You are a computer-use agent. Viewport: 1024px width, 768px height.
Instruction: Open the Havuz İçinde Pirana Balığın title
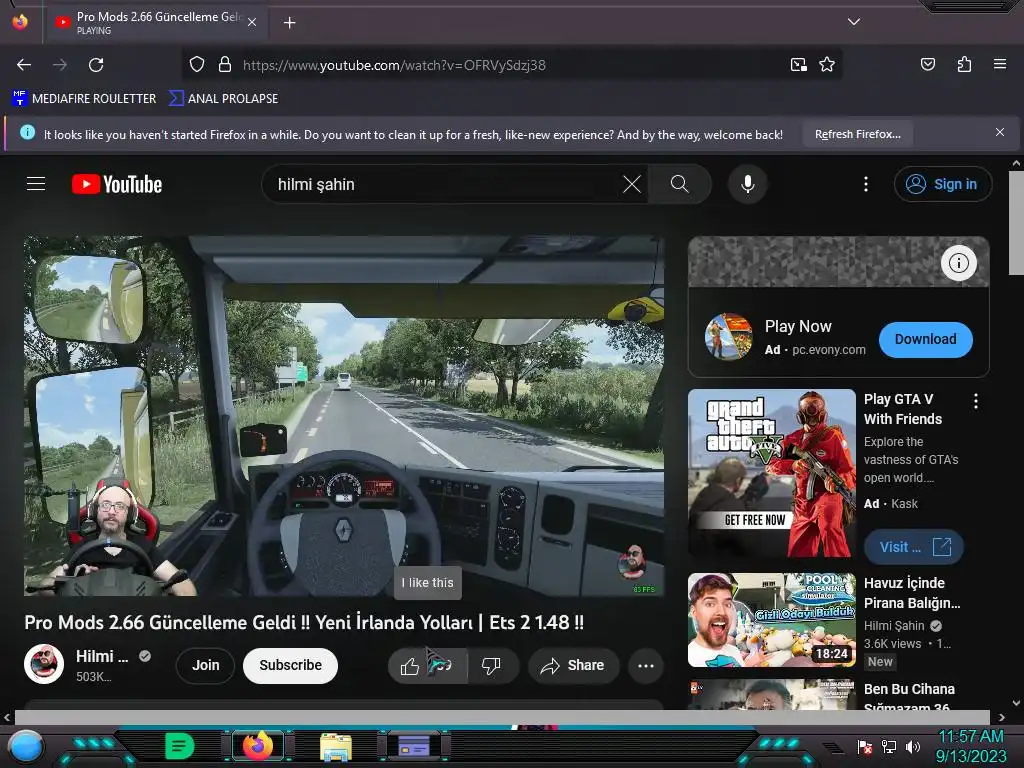tap(912, 593)
